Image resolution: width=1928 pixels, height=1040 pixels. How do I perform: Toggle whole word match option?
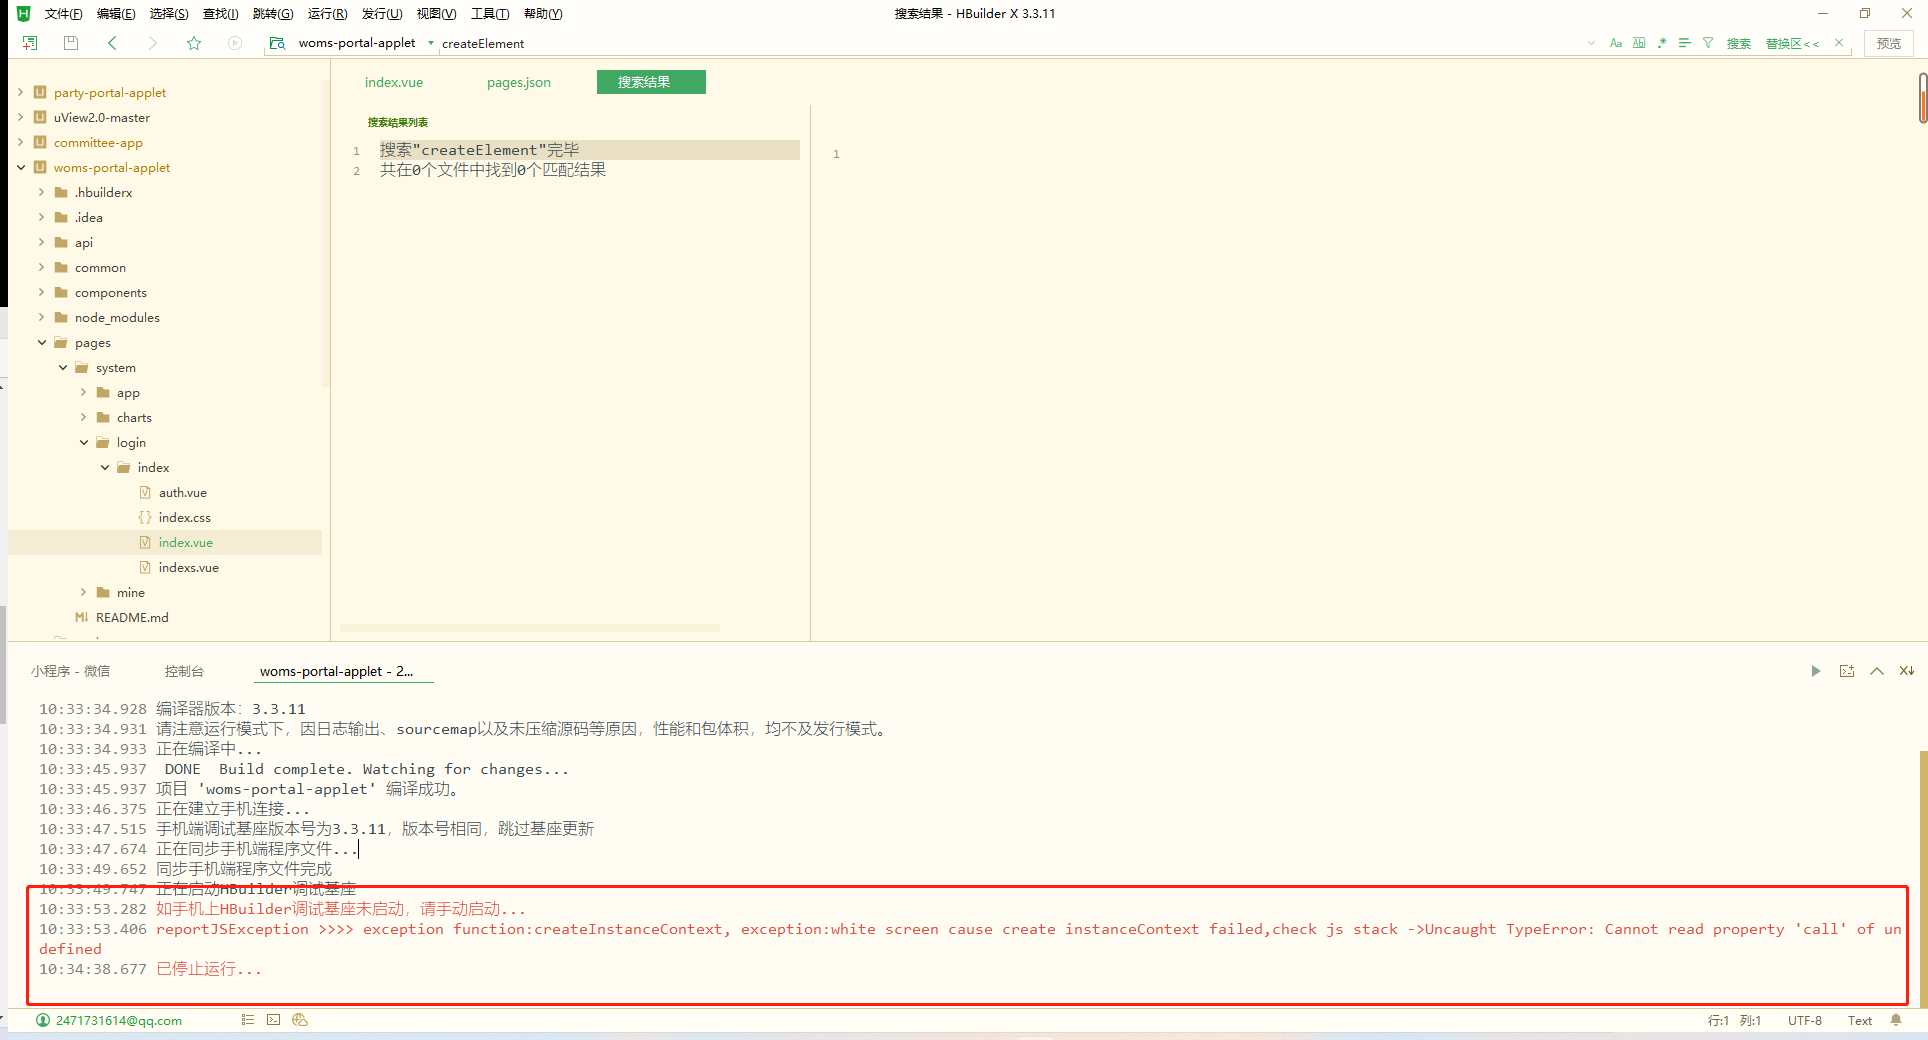(1639, 43)
